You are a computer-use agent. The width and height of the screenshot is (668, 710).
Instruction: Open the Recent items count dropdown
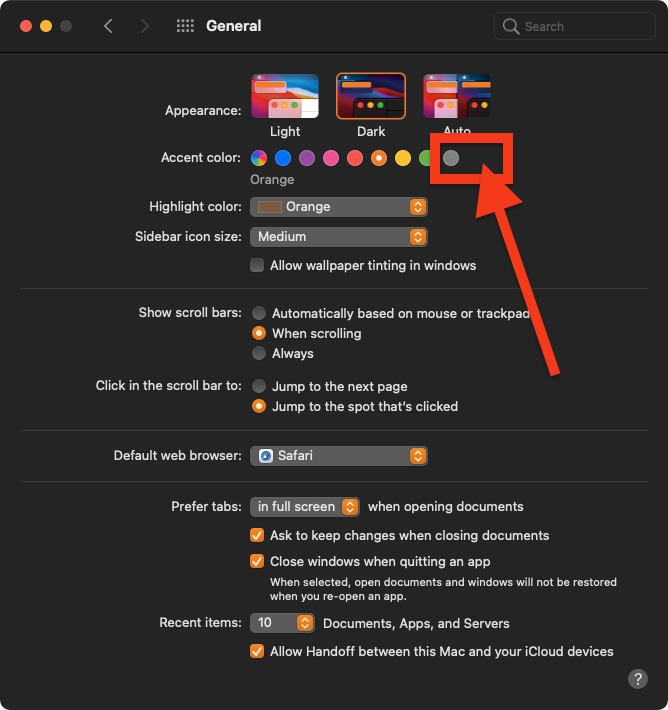(x=282, y=623)
